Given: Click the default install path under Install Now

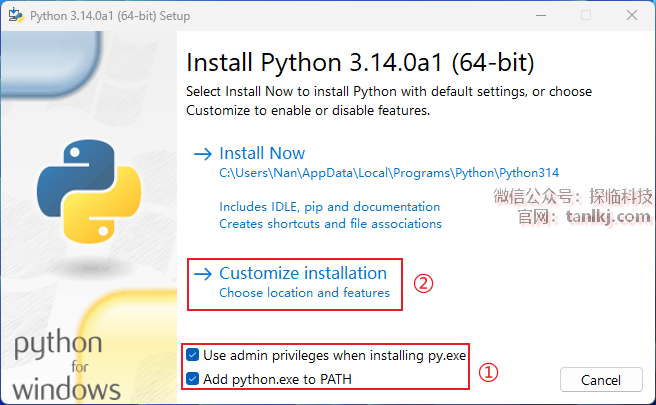Looking at the screenshot, I should point(396,173).
